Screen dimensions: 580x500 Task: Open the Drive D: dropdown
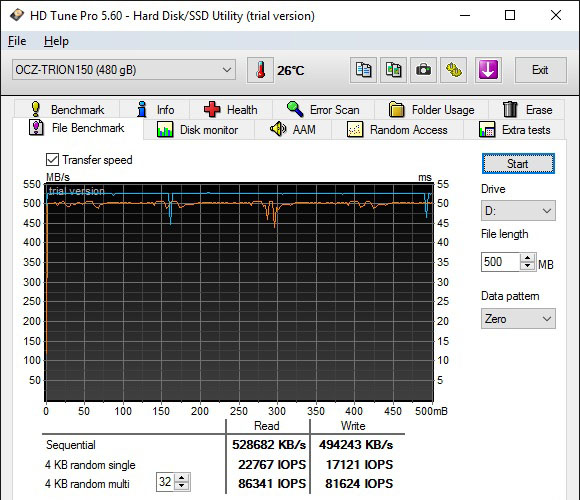[518, 211]
